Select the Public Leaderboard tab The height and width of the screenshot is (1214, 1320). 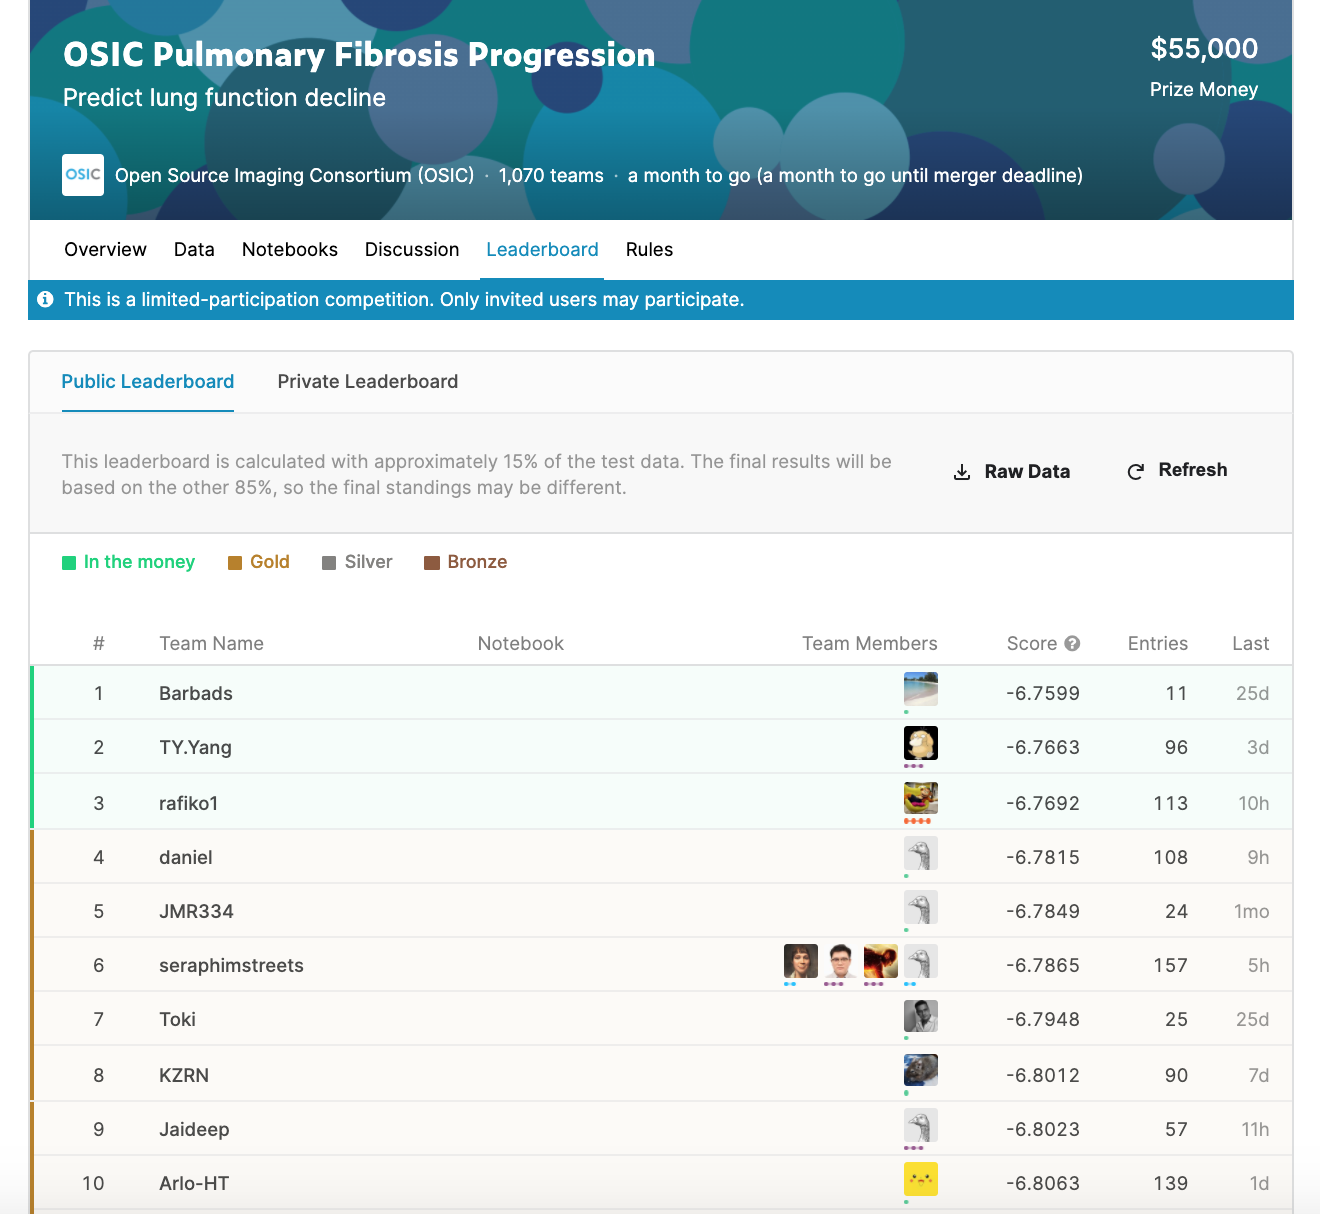pyautogui.click(x=148, y=381)
